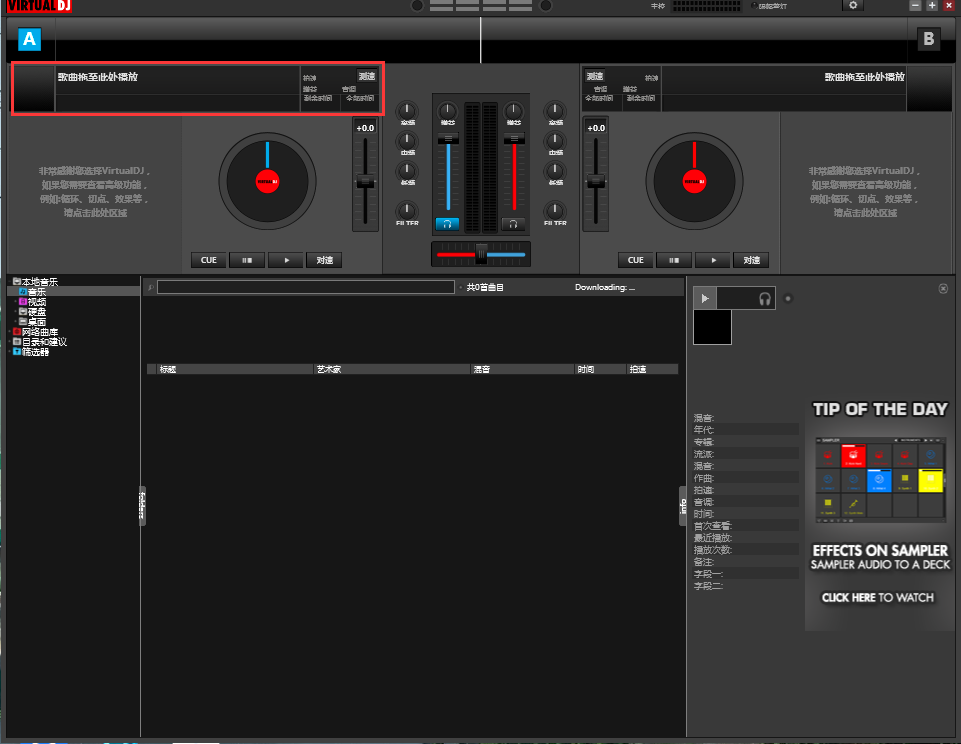Select the Deck A tab

click(x=29, y=39)
